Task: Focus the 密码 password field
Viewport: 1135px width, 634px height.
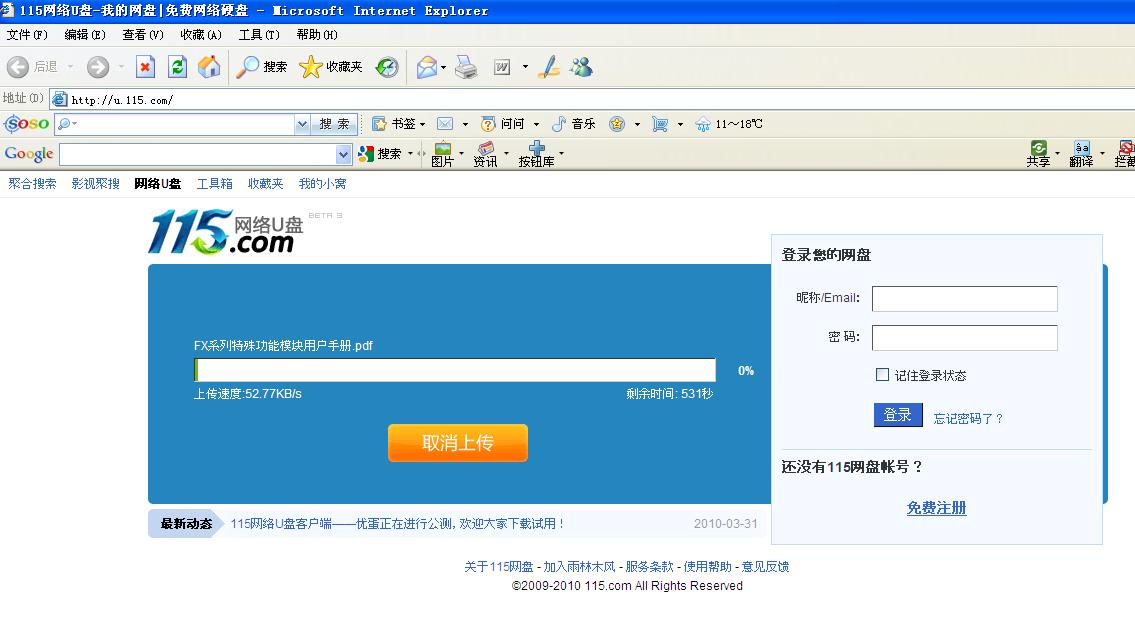Action: (964, 337)
